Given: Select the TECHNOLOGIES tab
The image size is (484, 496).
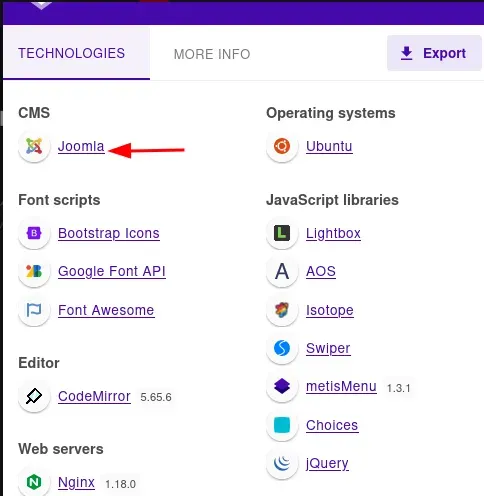Looking at the screenshot, I should (76, 53).
